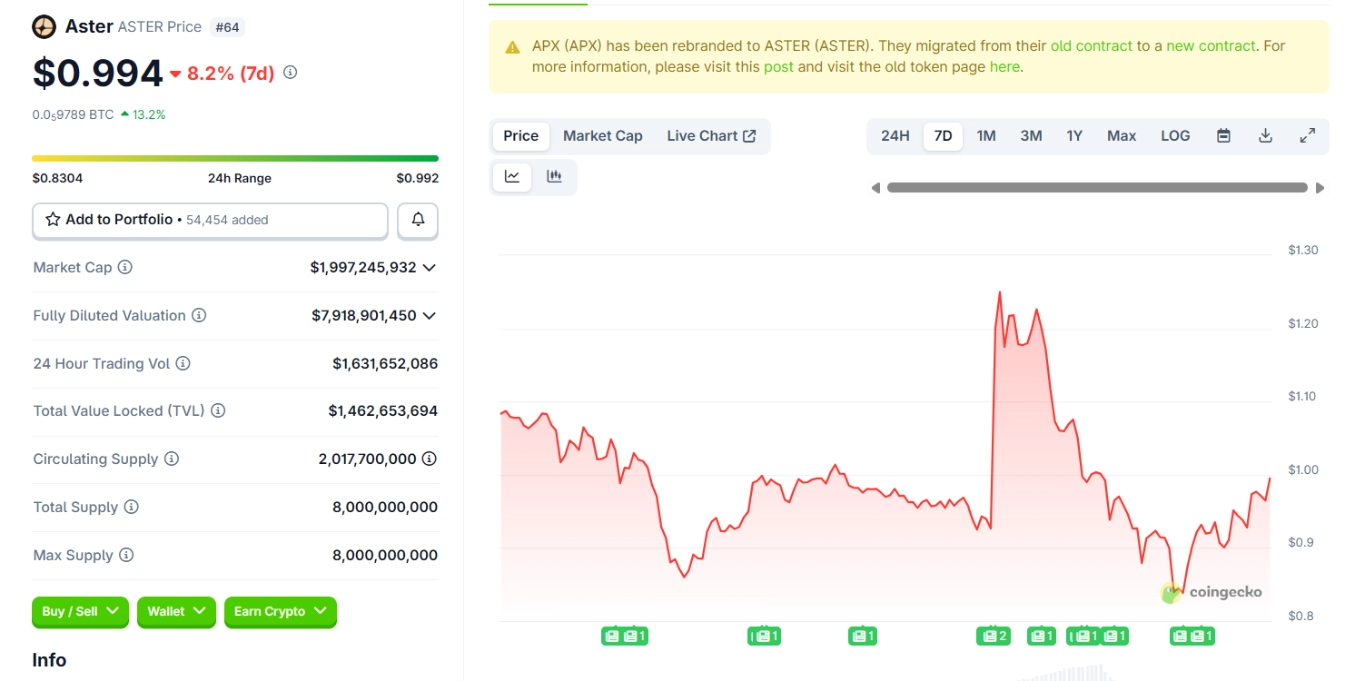Open the Wallet dropdown

(x=176, y=612)
